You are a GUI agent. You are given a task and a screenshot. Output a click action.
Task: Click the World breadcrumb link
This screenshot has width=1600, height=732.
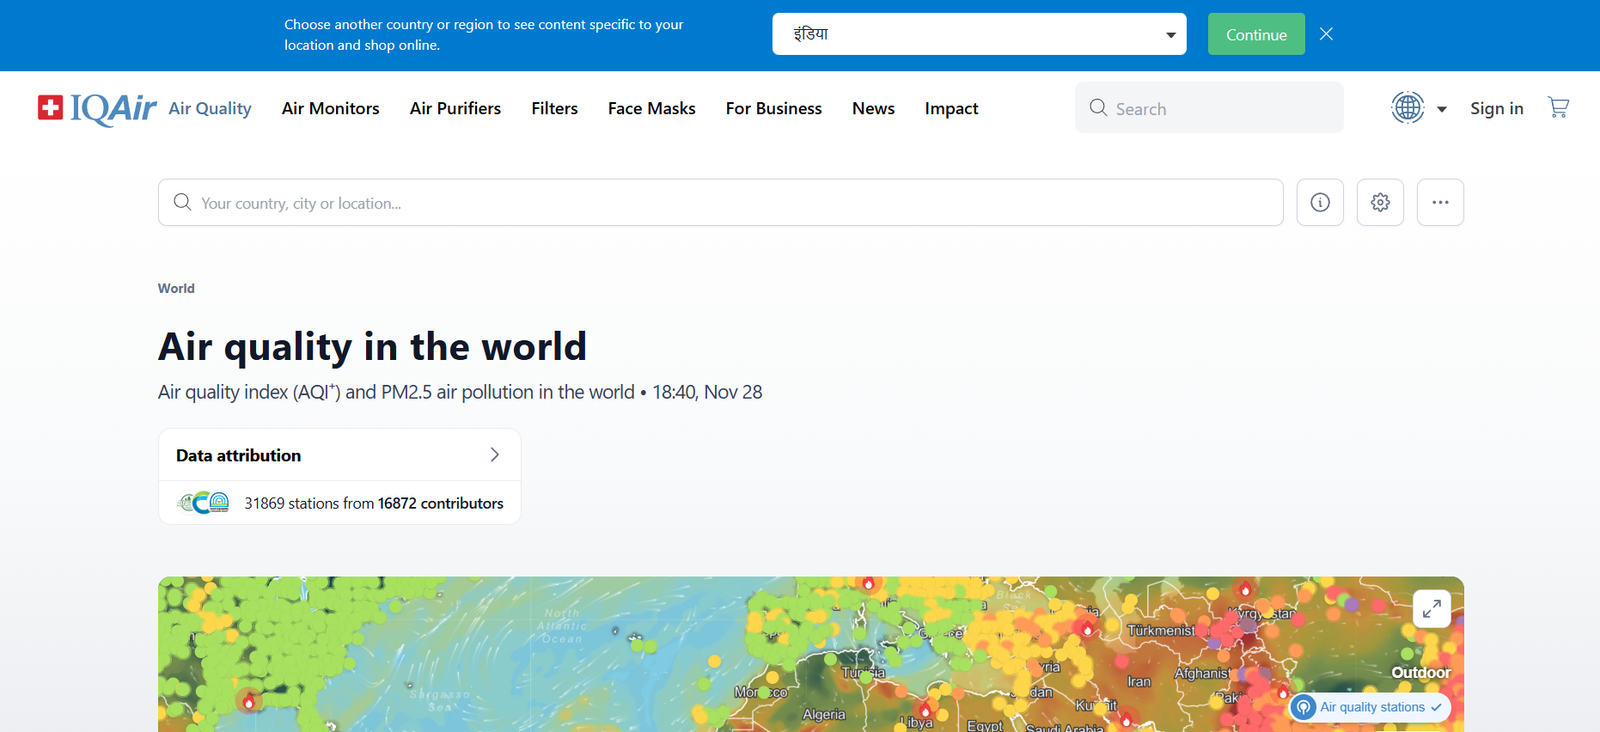pyautogui.click(x=176, y=288)
